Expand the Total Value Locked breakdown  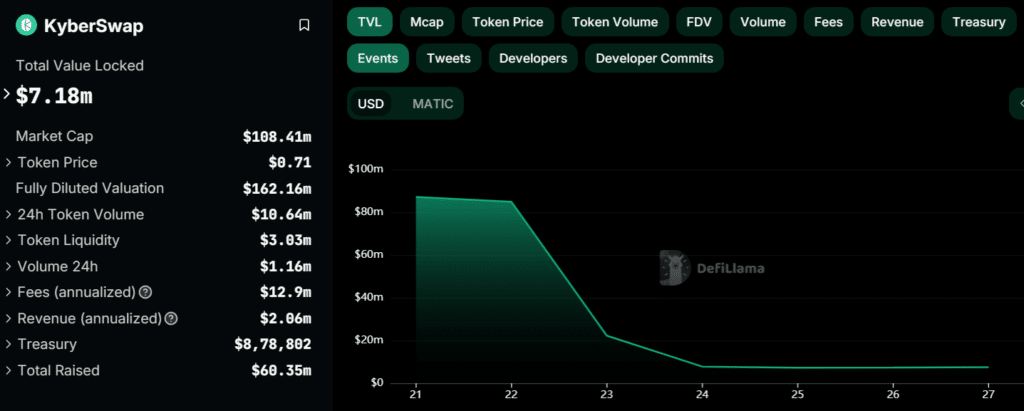[x=7, y=94]
